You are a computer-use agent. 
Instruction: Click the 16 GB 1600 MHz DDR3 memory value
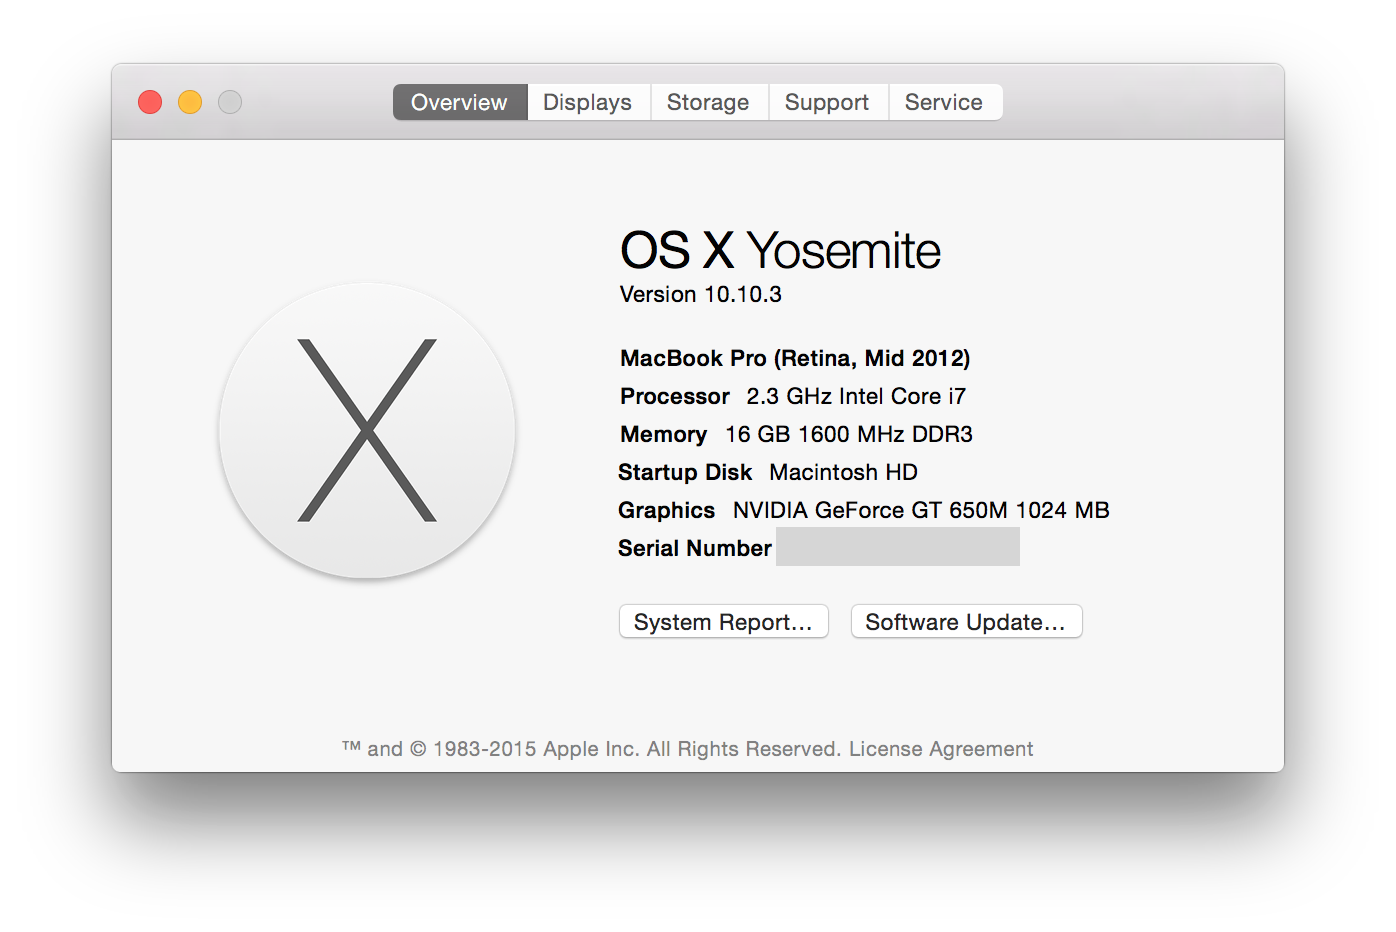[x=849, y=434]
